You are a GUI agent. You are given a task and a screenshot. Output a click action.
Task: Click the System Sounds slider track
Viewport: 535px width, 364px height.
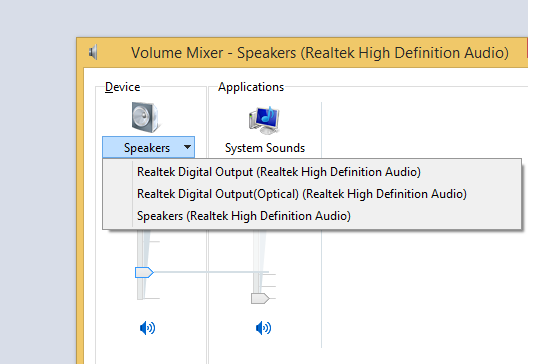tap(259, 263)
